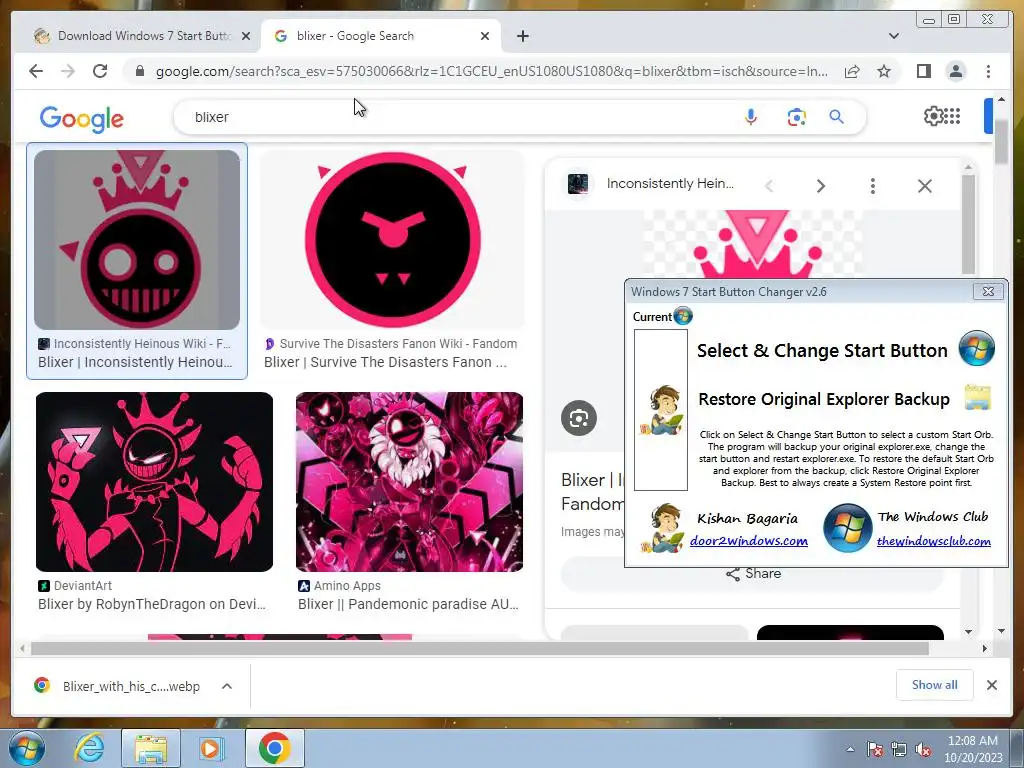
Task: Focus the search box containing blixer
Action: click(457, 117)
